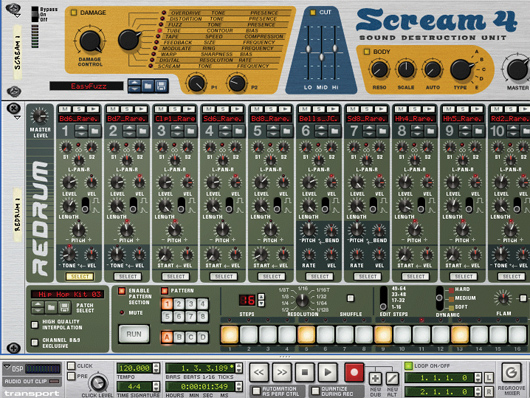Open the ReGroove Mixer
The image size is (530, 398).
point(511,373)
